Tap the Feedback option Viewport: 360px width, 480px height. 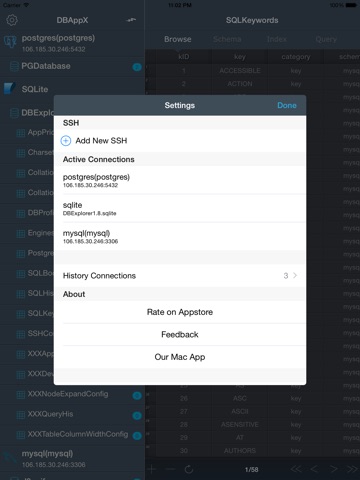coord(180,334)
